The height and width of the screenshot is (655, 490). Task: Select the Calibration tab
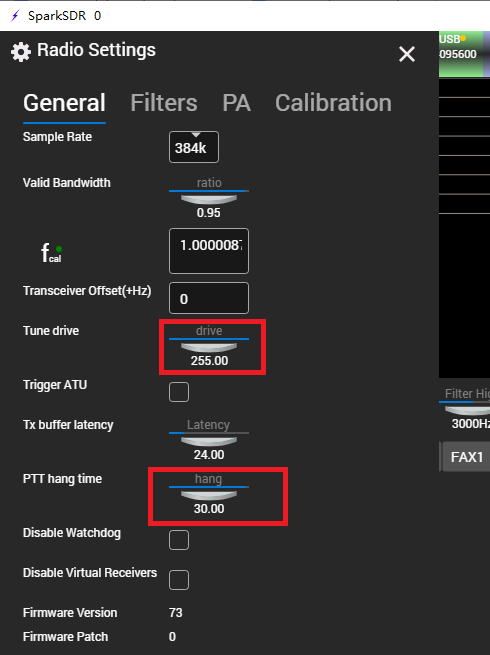point(333,103)
